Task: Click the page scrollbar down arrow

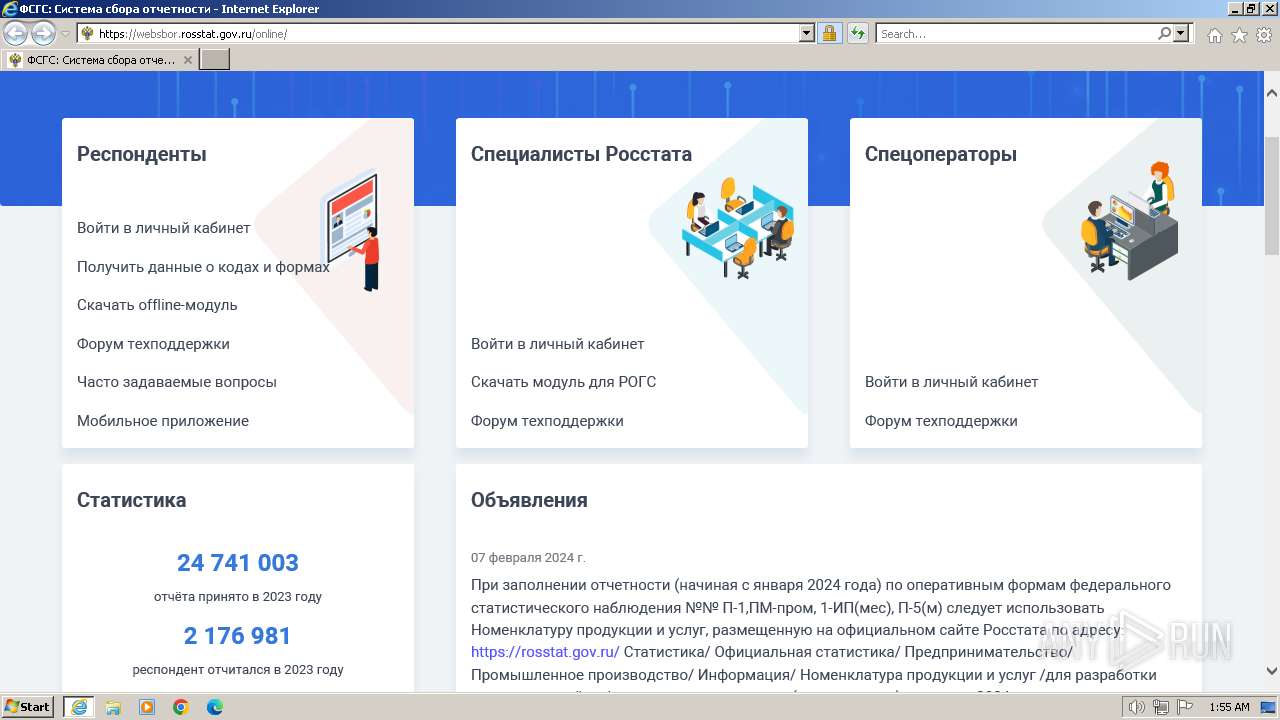Action: click(1272, 671)
